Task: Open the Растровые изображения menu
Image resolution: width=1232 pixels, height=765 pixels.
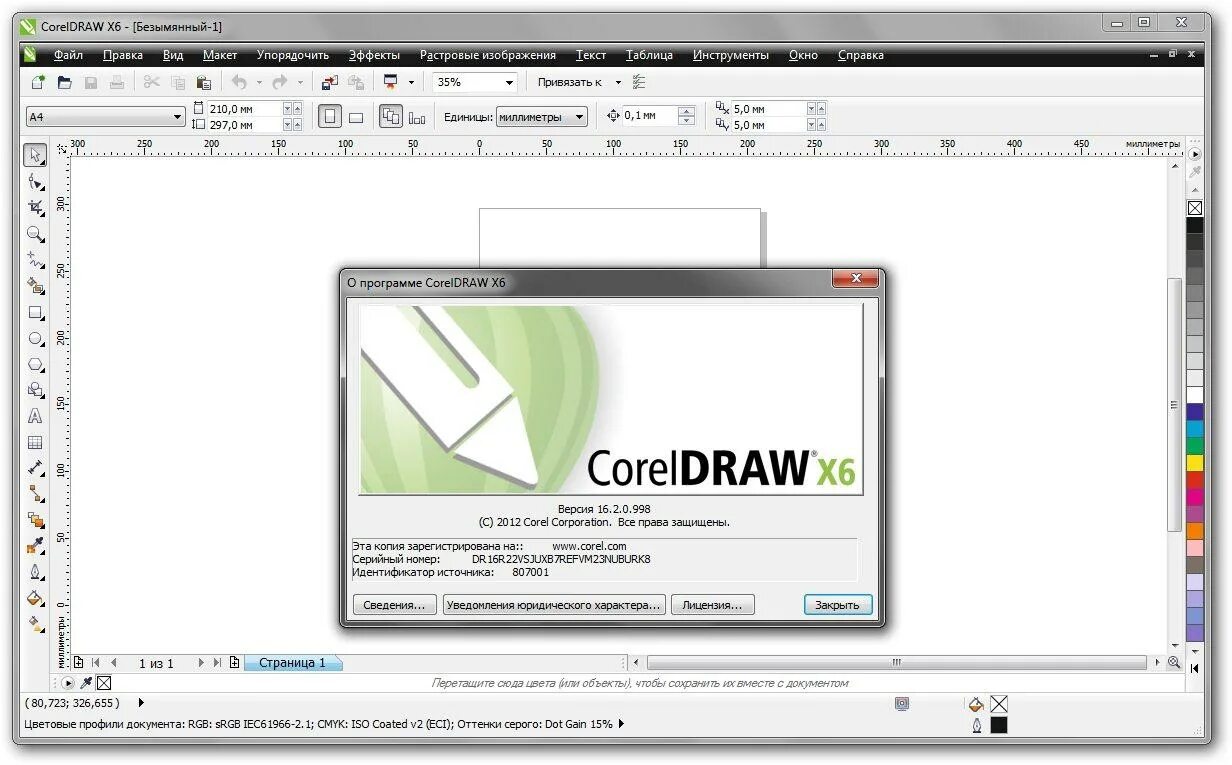Action: click(x=487, y=55)
